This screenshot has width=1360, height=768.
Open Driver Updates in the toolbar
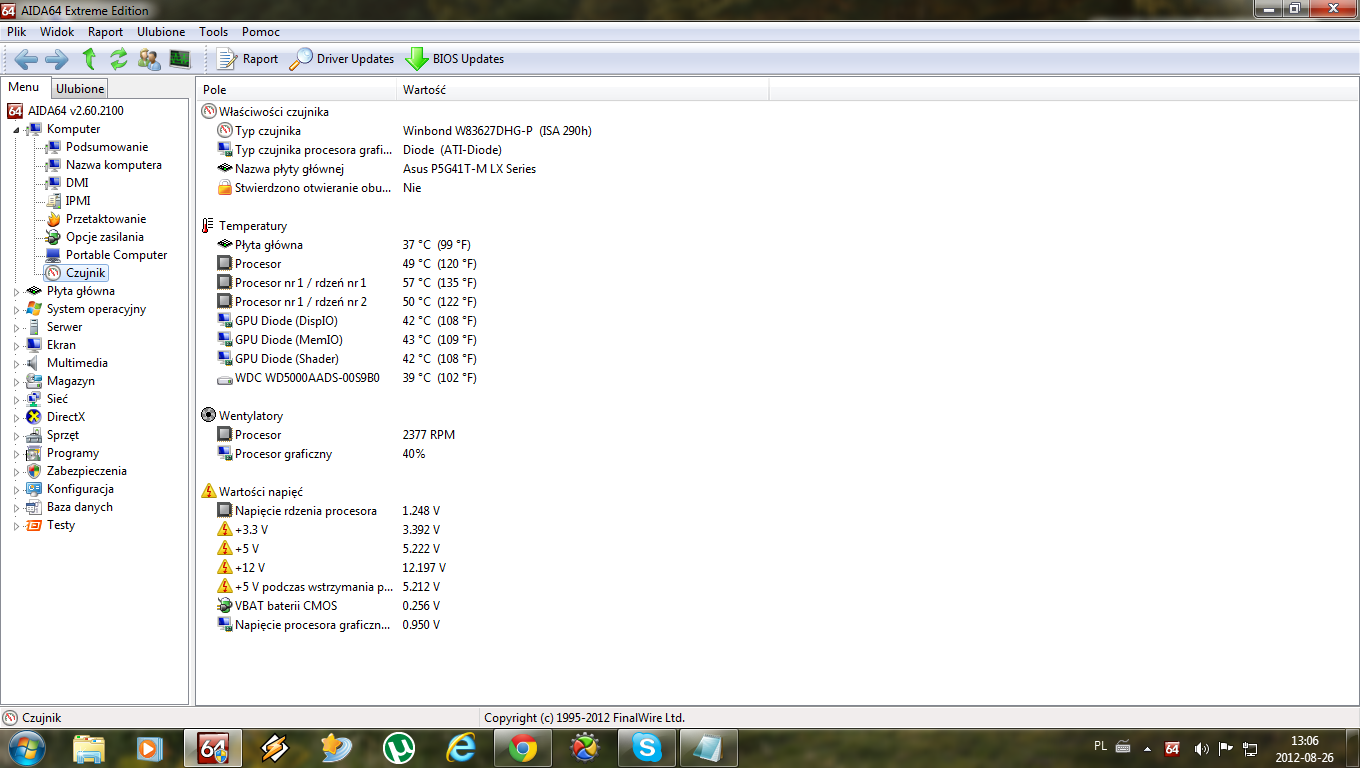[342, 59]
